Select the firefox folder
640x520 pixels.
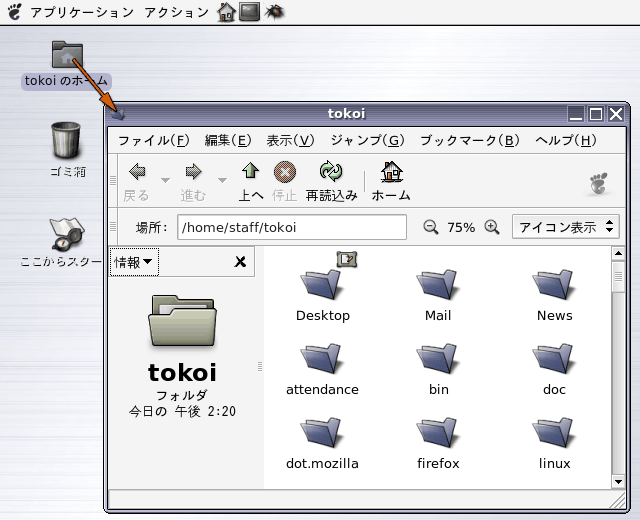[438, 444]
